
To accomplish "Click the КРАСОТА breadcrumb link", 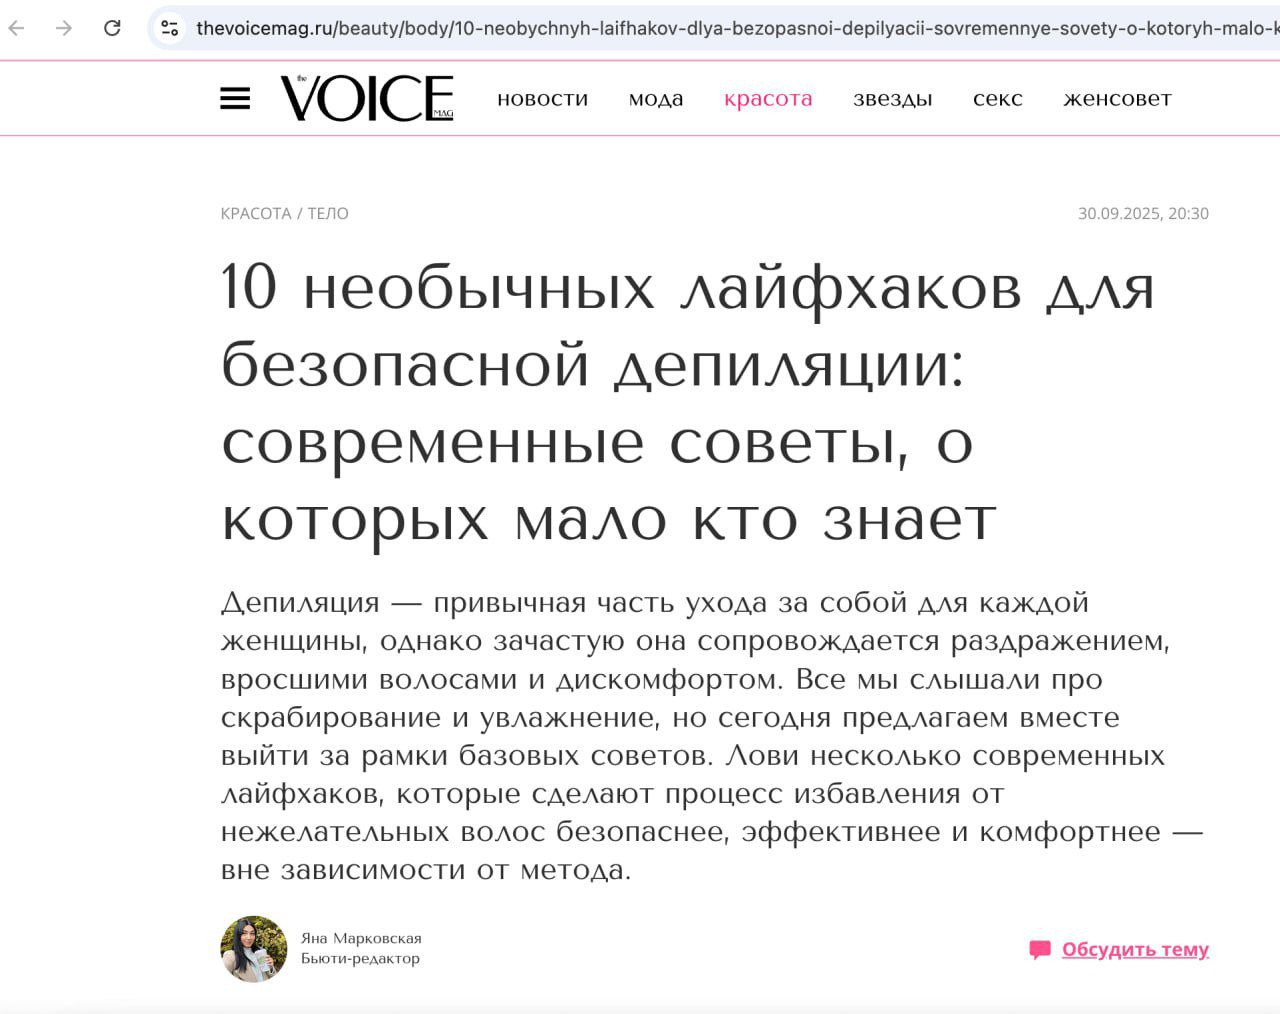I will click(x=256, y=213).
